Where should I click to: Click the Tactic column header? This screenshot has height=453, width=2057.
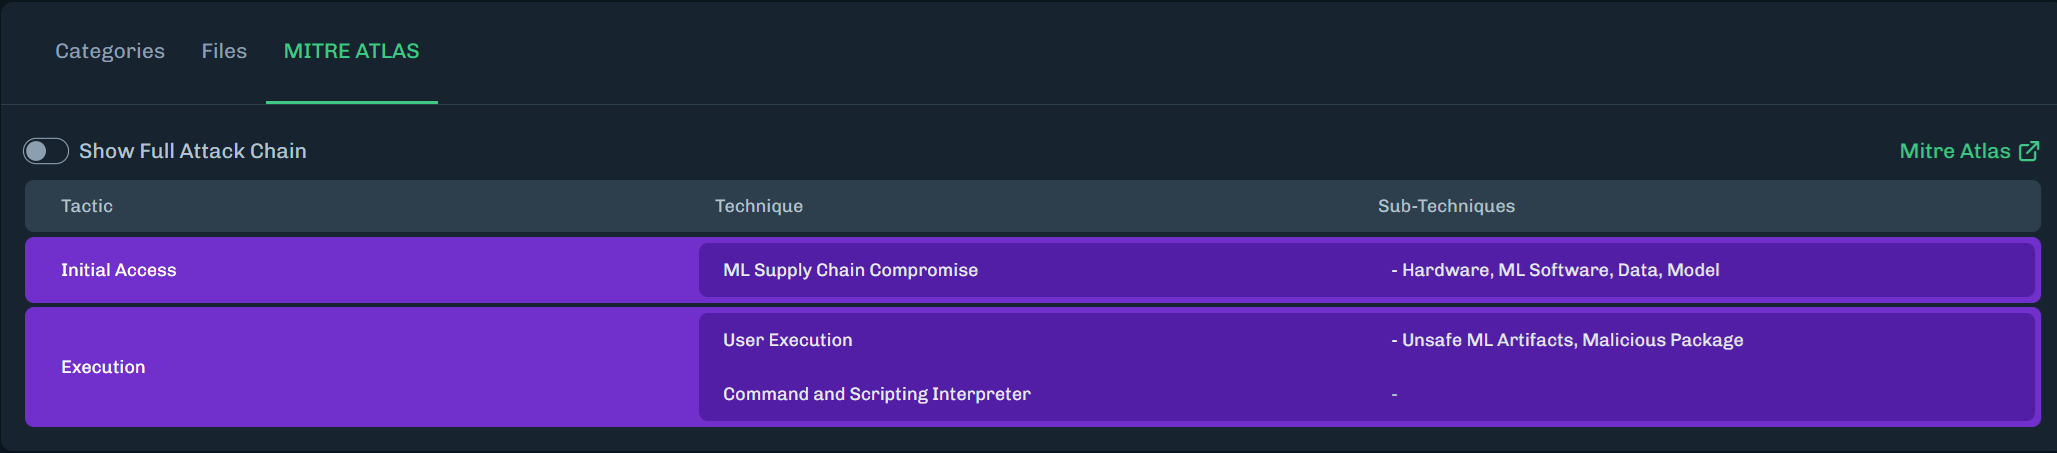coord(87,206)
